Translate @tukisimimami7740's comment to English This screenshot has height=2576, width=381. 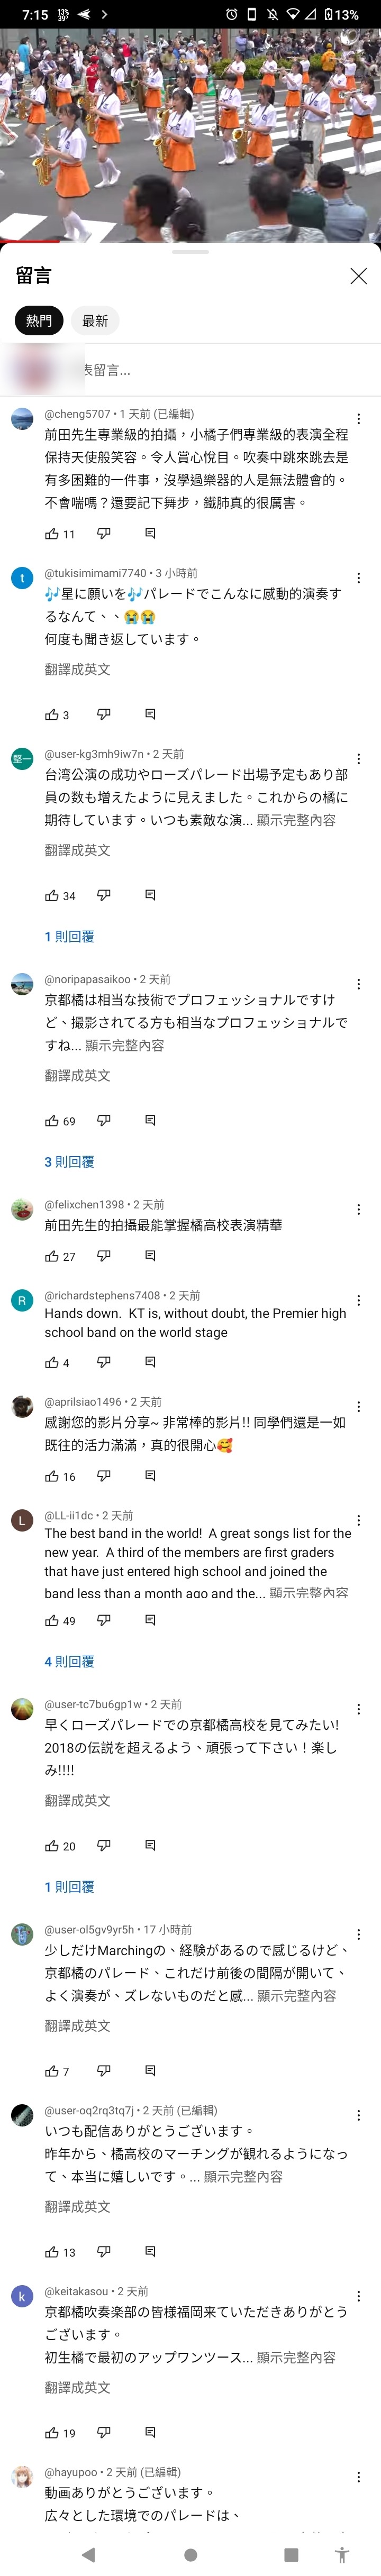(x=77, y=669)
